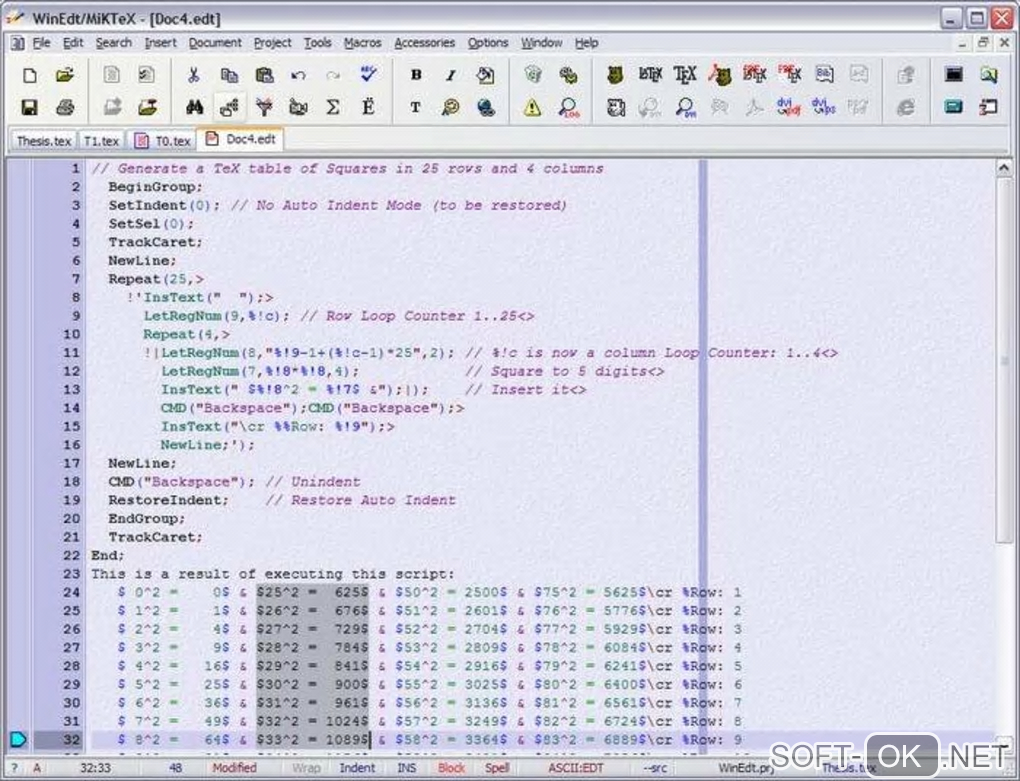Image resolution: width=1020 pixels, height=781 pixels.
Task: Toggle INS insert mode in status bar
Action: pyautogui.click(x=407, y=768)
